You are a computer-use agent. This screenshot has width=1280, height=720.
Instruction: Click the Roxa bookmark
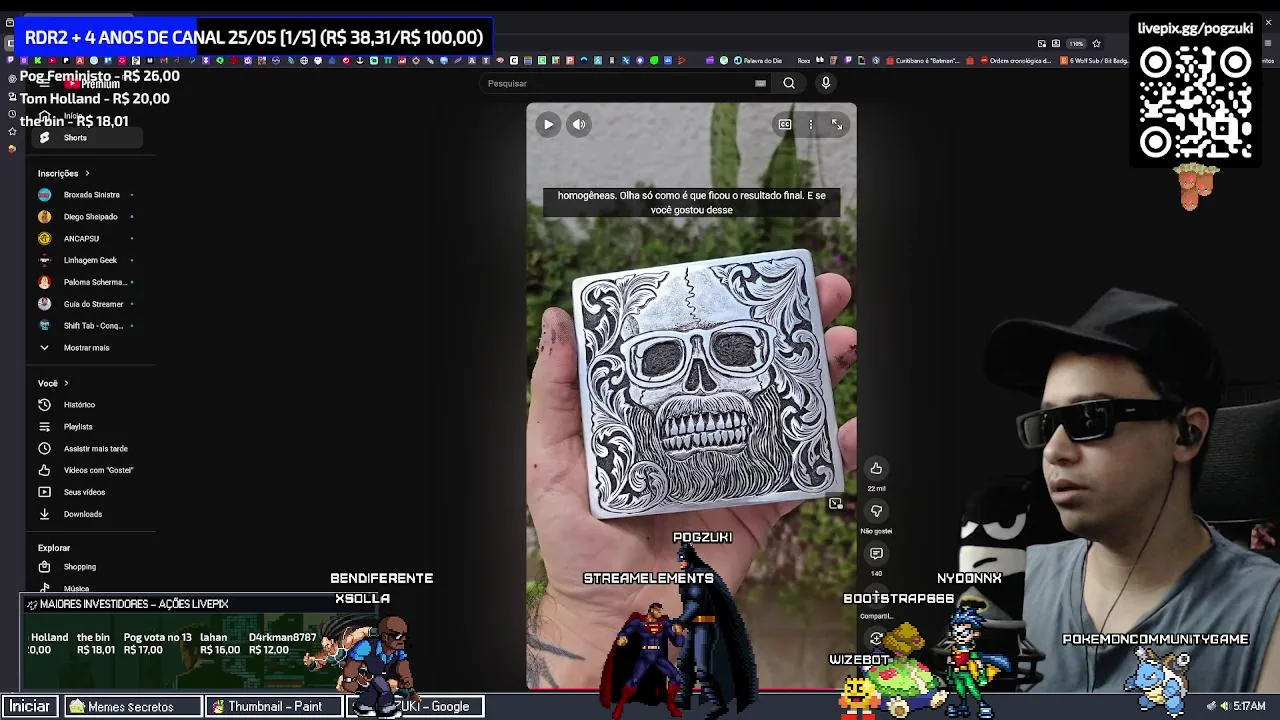803,61
